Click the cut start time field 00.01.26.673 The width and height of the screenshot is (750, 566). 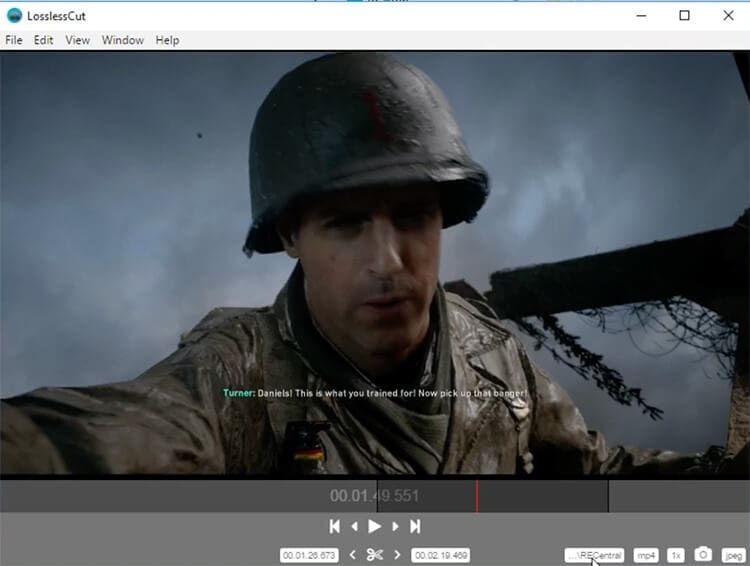(309, 555)
